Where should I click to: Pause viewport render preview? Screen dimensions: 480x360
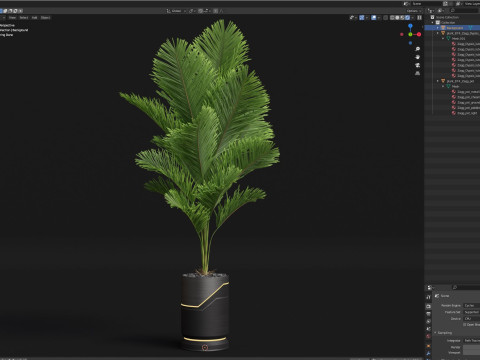pos(419,18)
